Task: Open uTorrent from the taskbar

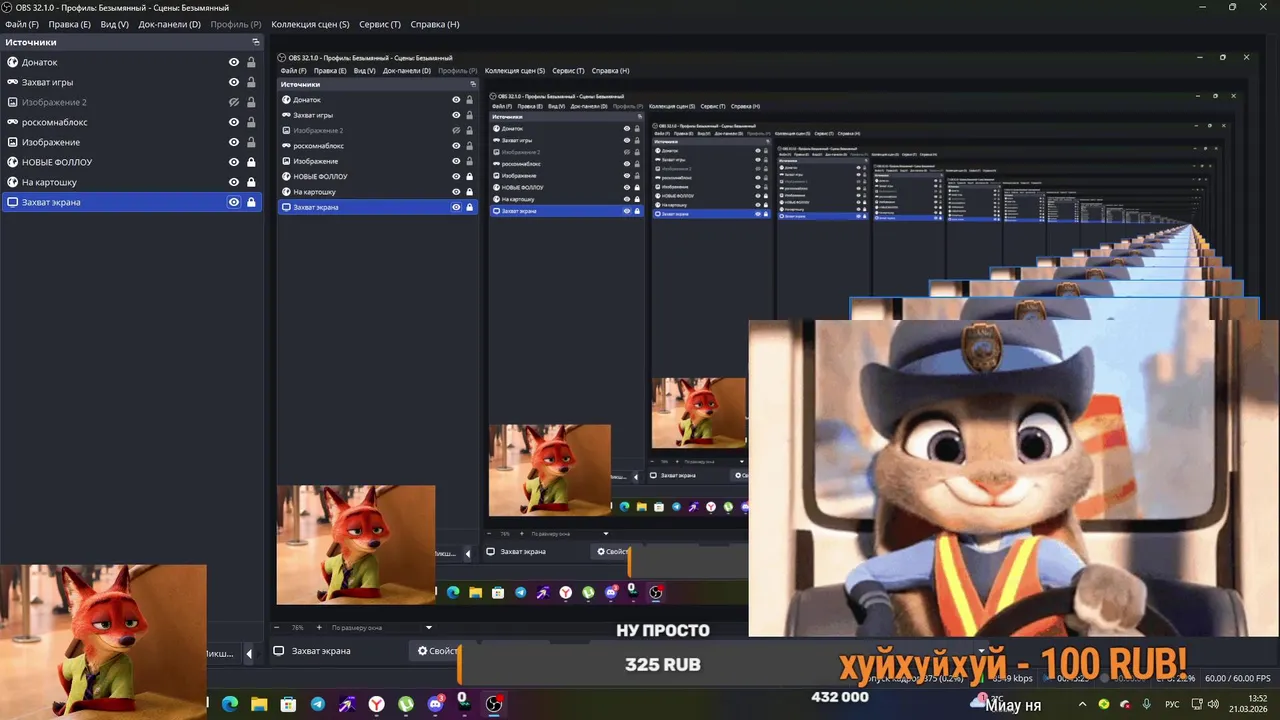Action: click(406, 704)
